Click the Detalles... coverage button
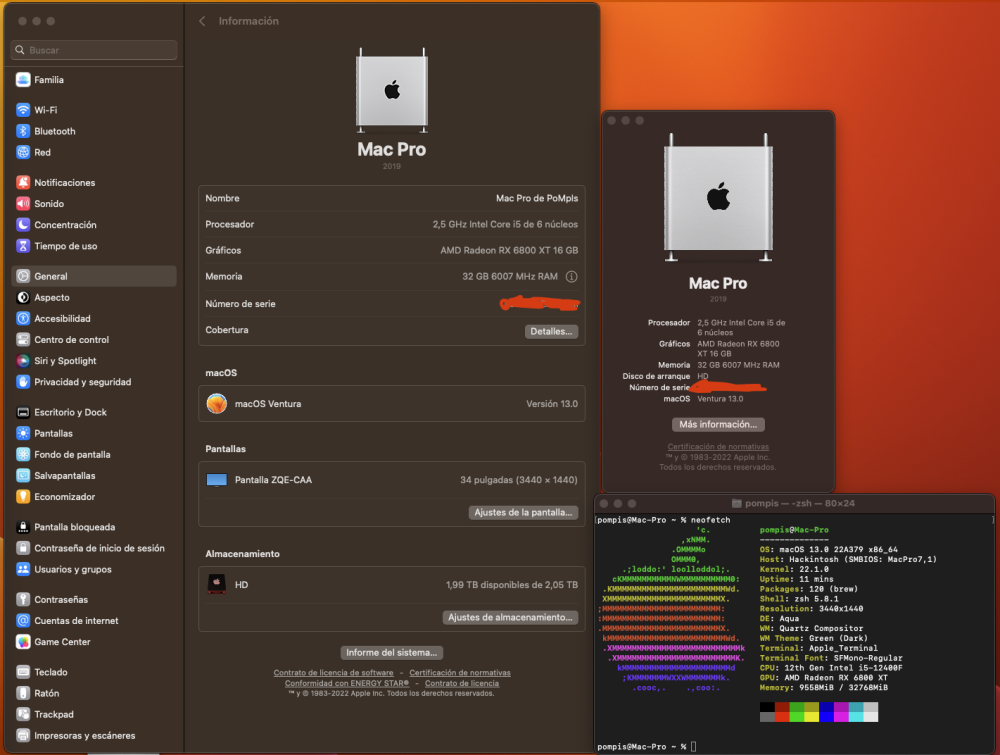Image resolution: width=1000 pixels, height=755 pixels. [551, 331]
